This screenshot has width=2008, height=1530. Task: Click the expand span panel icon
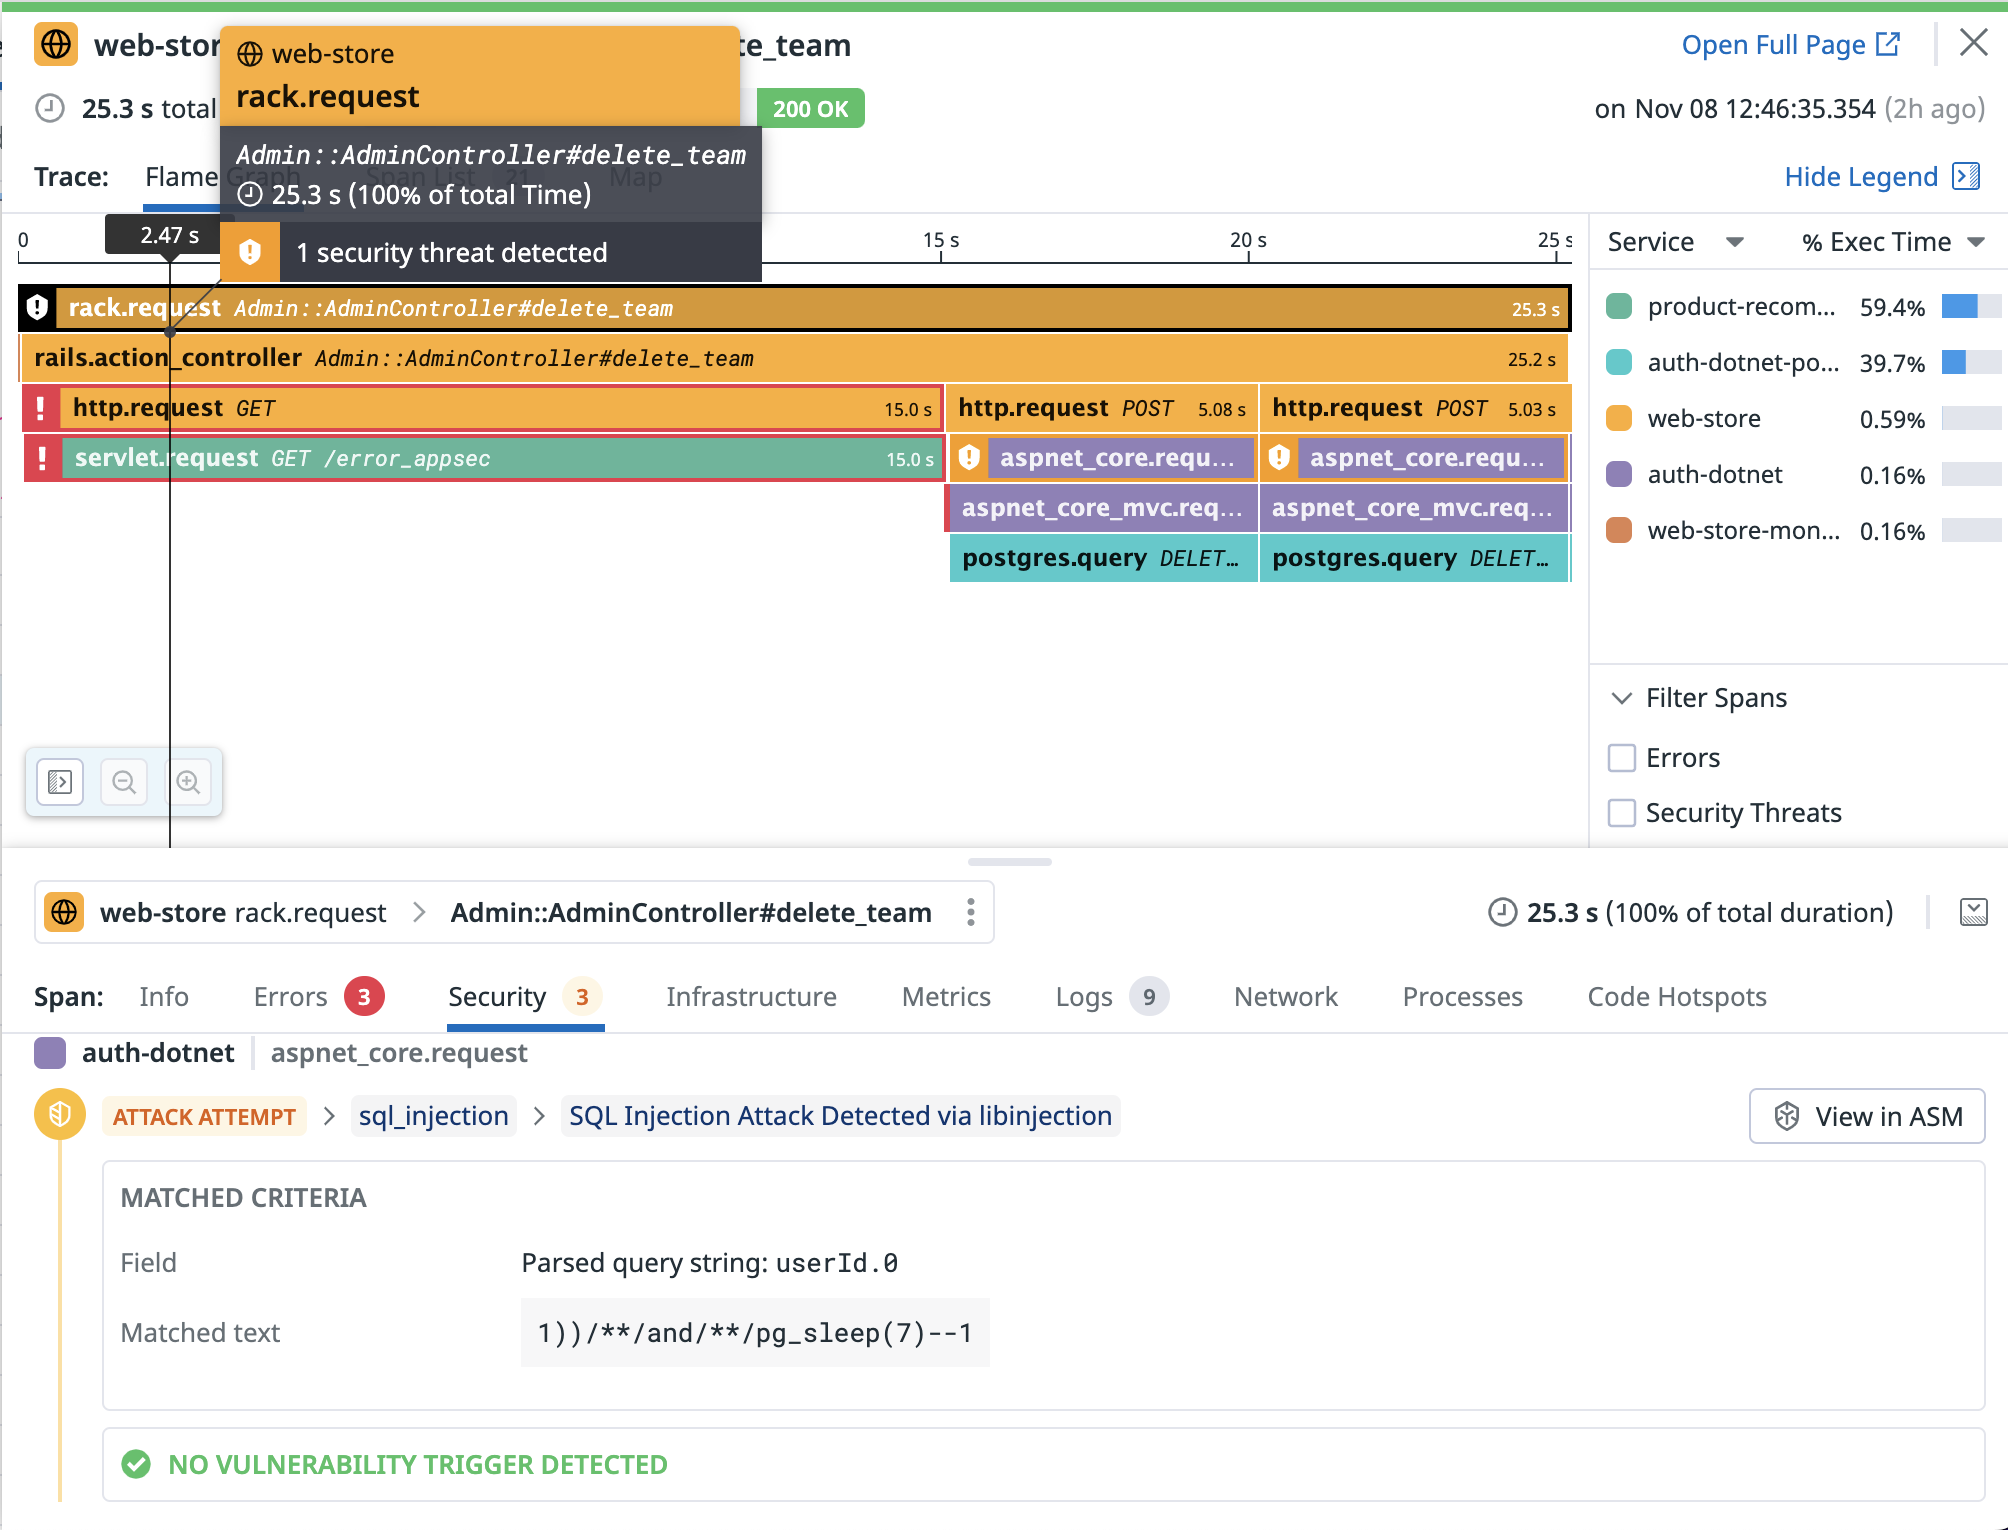pos(1973,912)
